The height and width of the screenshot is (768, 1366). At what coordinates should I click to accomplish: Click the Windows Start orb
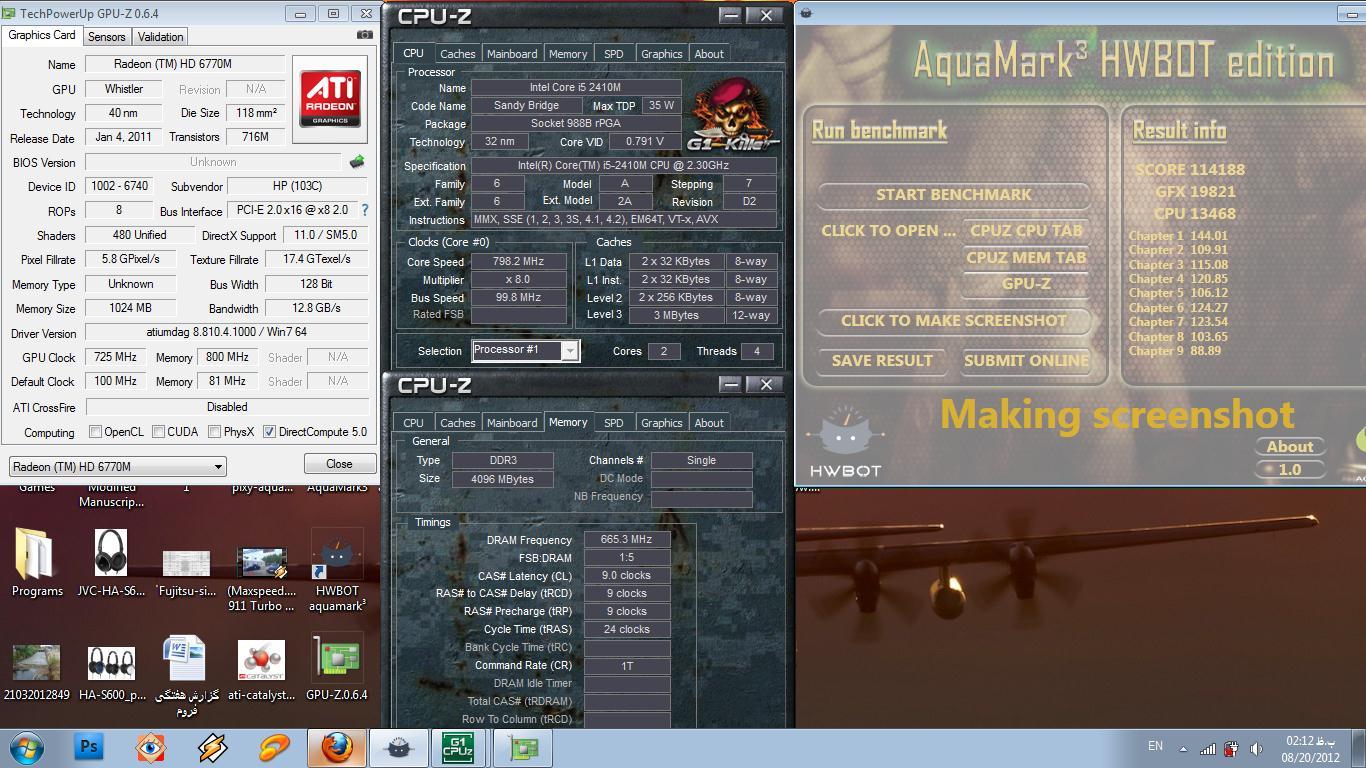pyautogui.click(x=27, y=747)
